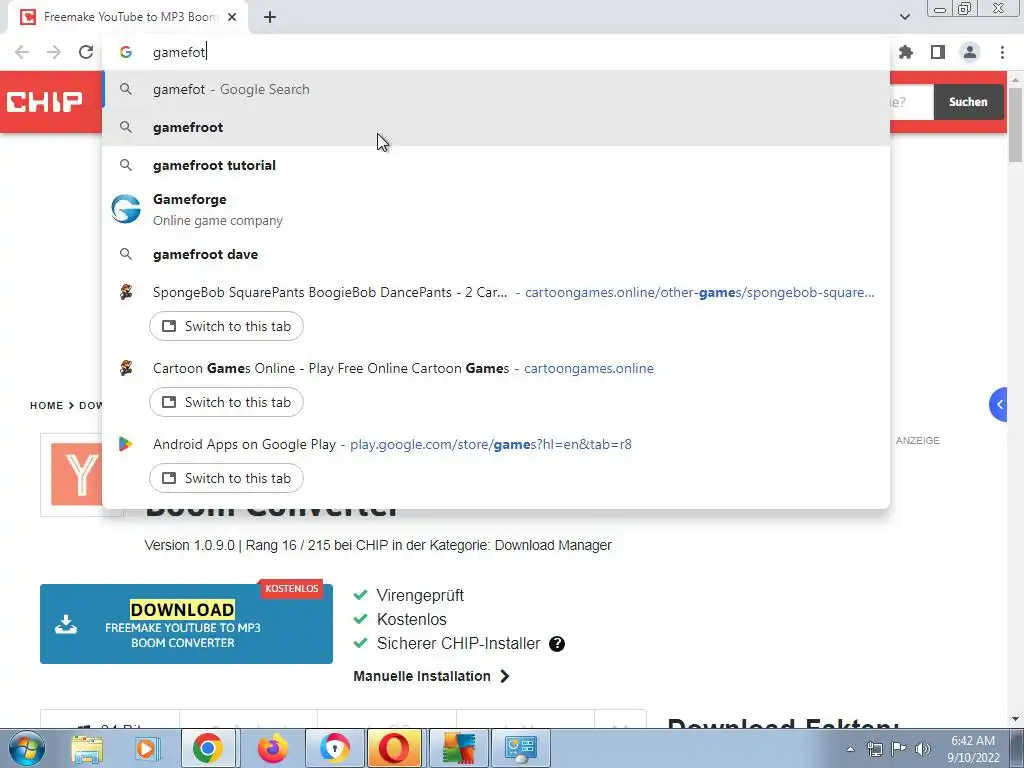Open Windows Explorer from the taskbar

[87, 748]
